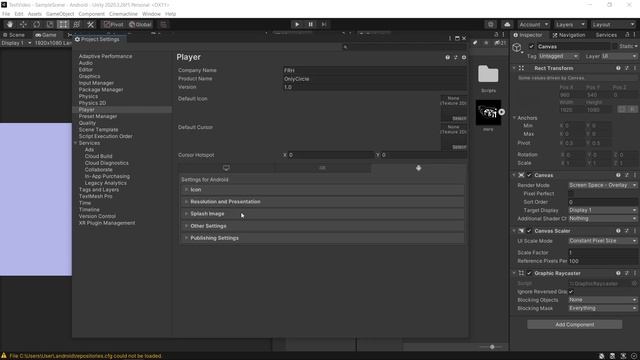Open the custom editor tools icon
Image resolution: width=640 pixels, height=360 pixels.
[90, 24]
